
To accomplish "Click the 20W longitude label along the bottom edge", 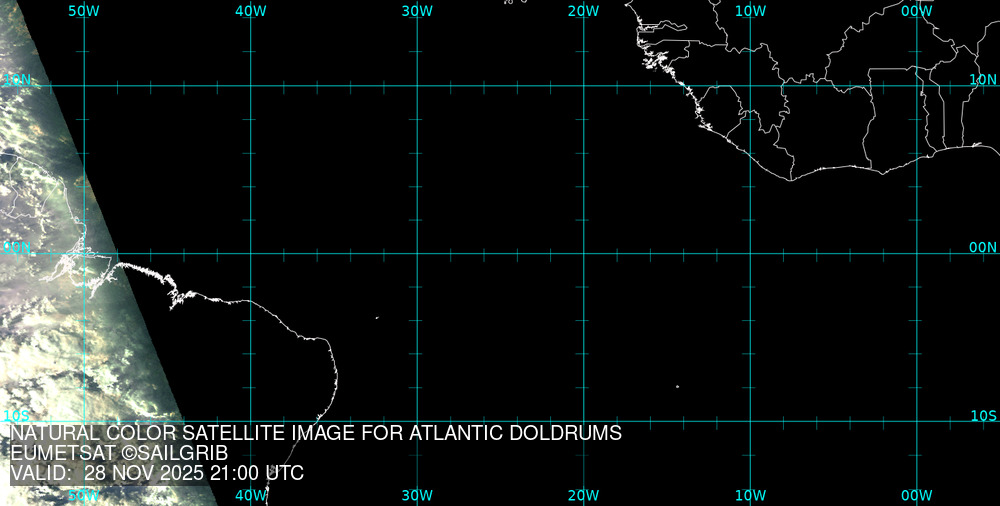I will (x=583, y=495).
